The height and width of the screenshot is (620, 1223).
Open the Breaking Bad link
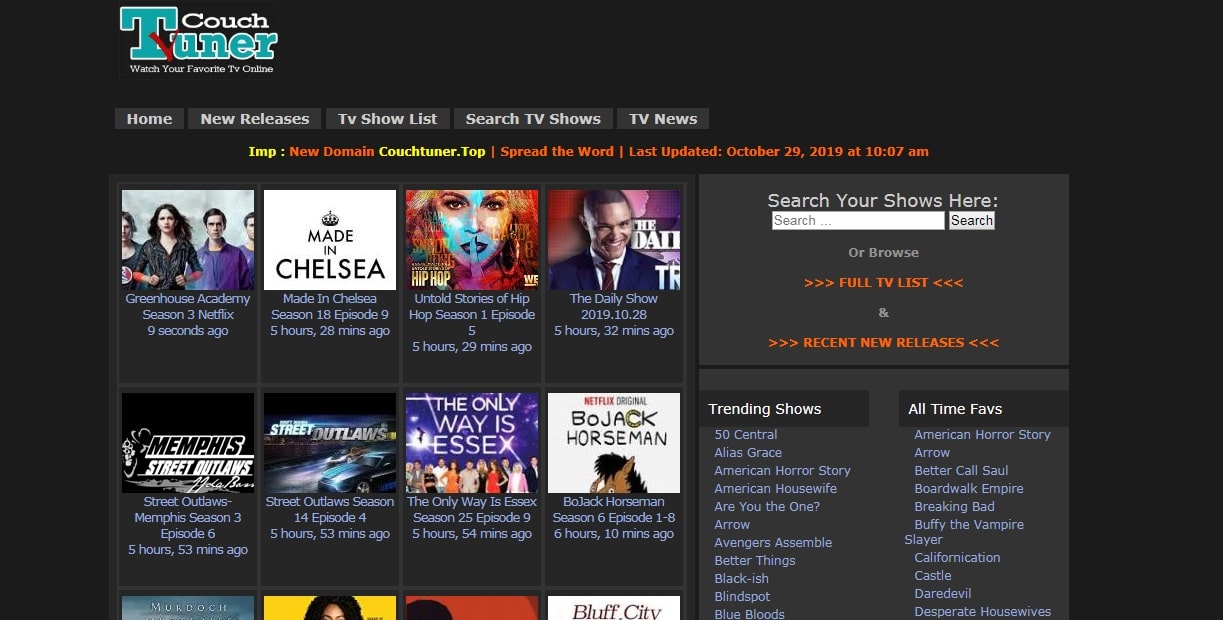[x=954, y=507]
